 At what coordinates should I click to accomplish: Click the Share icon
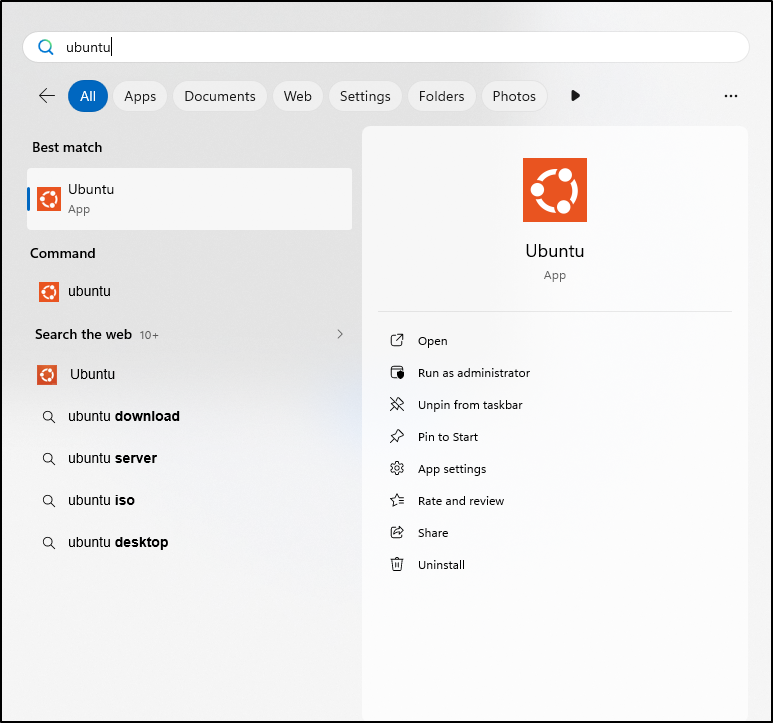point(397,532)
